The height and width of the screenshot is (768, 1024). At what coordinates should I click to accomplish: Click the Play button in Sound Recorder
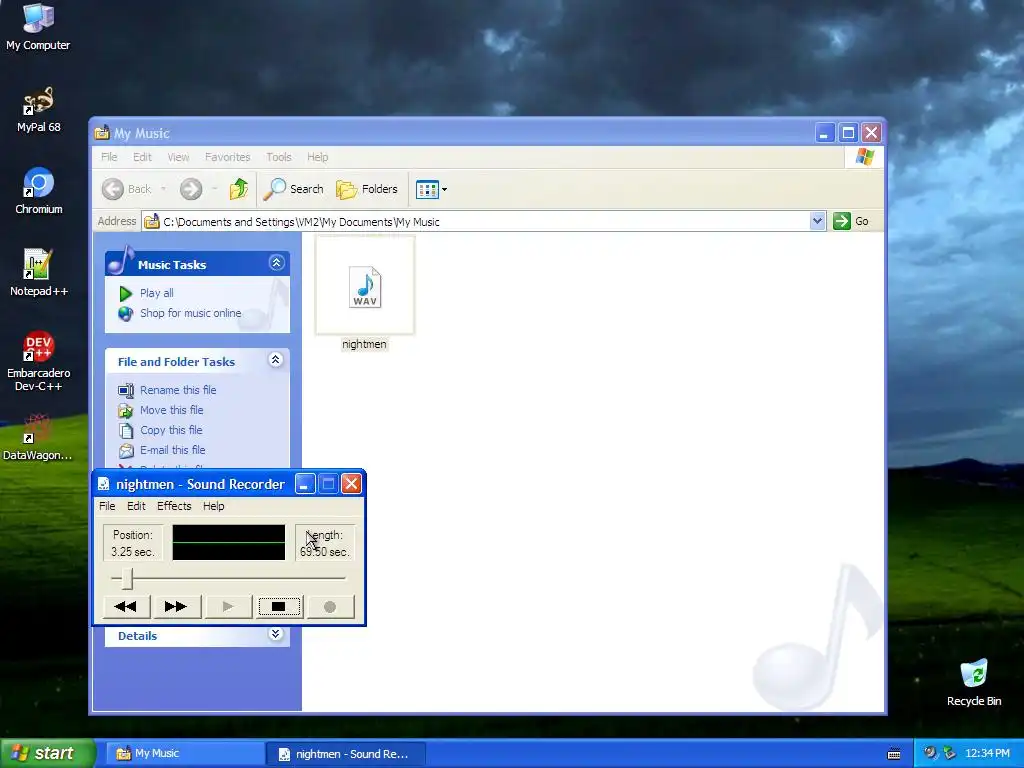point(228,607)
